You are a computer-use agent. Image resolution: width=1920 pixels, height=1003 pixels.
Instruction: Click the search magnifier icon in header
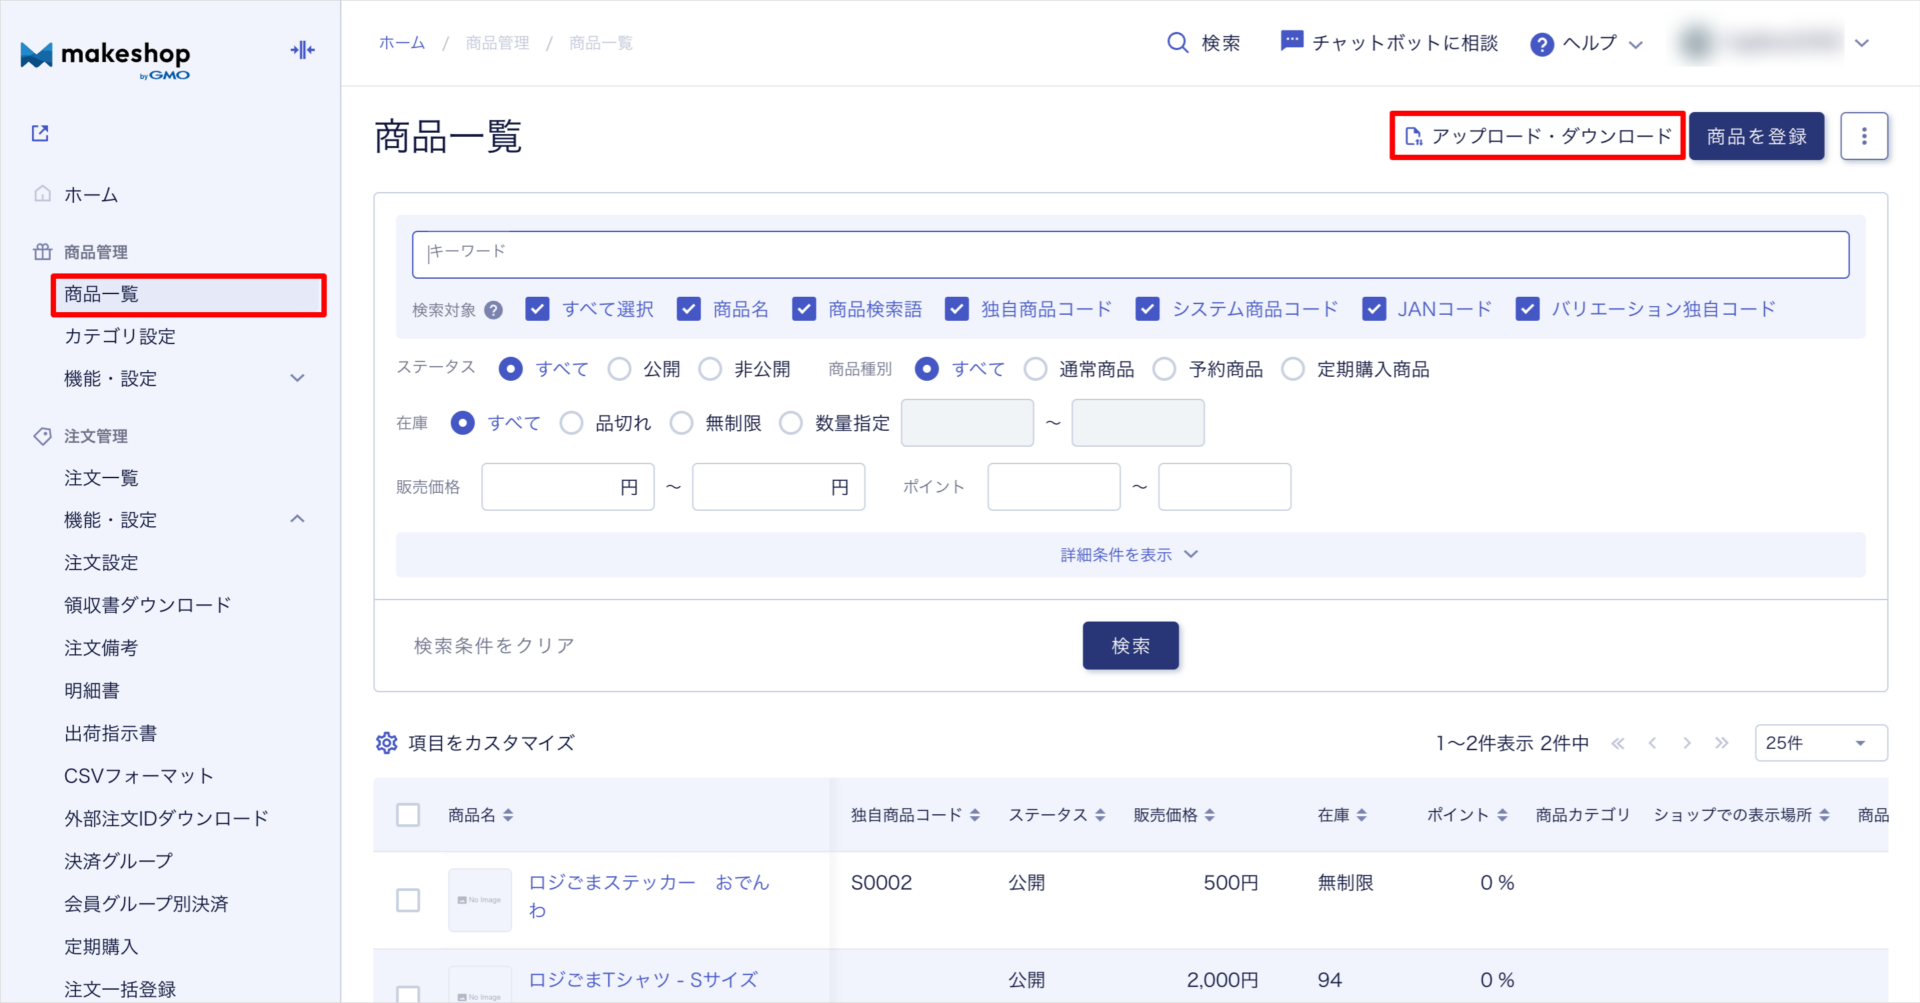[x=1178, y=43]
